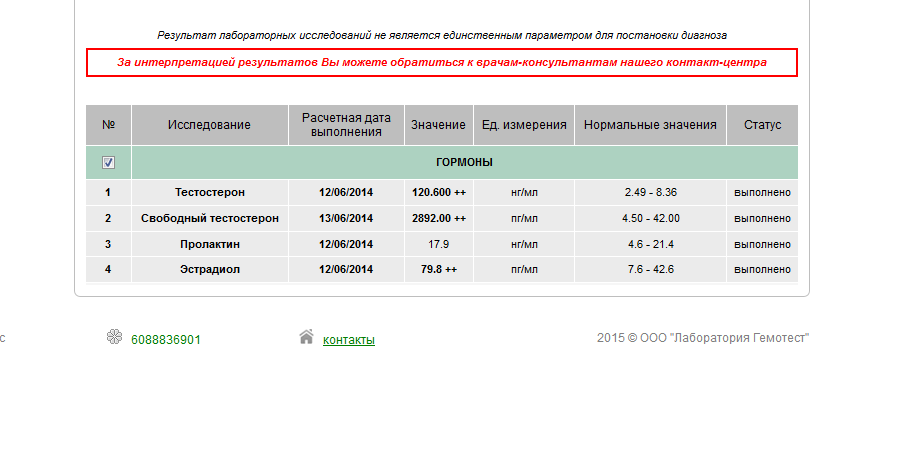
Task: Click phone number 6088836901
Action: coord(166,340)
